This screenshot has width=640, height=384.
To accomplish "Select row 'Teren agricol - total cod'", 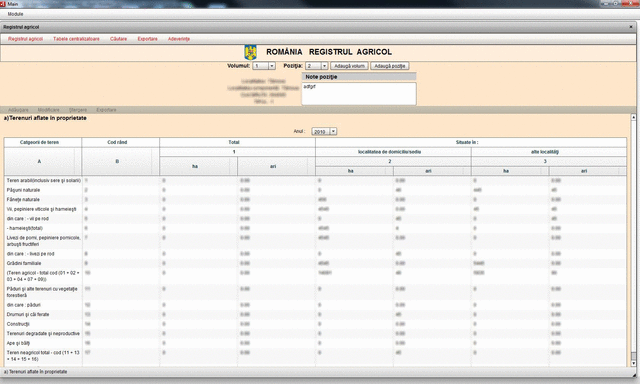I will tap(315, 276).
